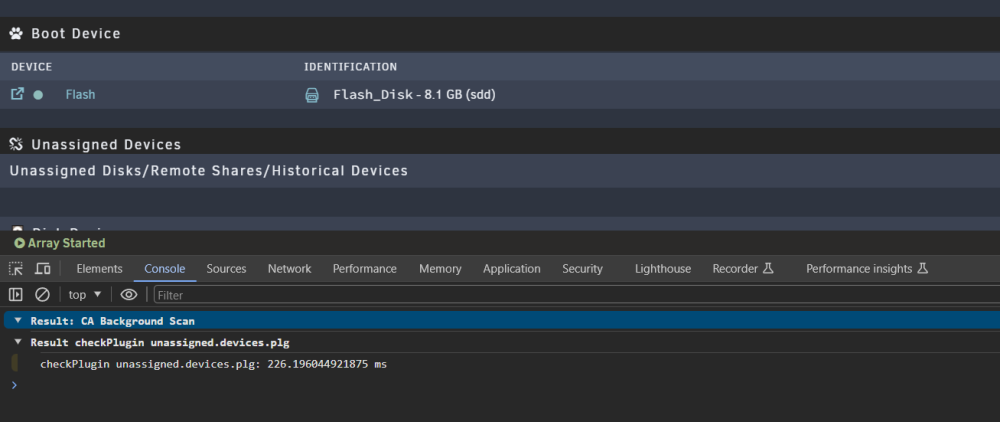The image size is (1000, 422).
Task: Switch to the Elements tab
Action: pyautogui.click(x=99, y=268)
